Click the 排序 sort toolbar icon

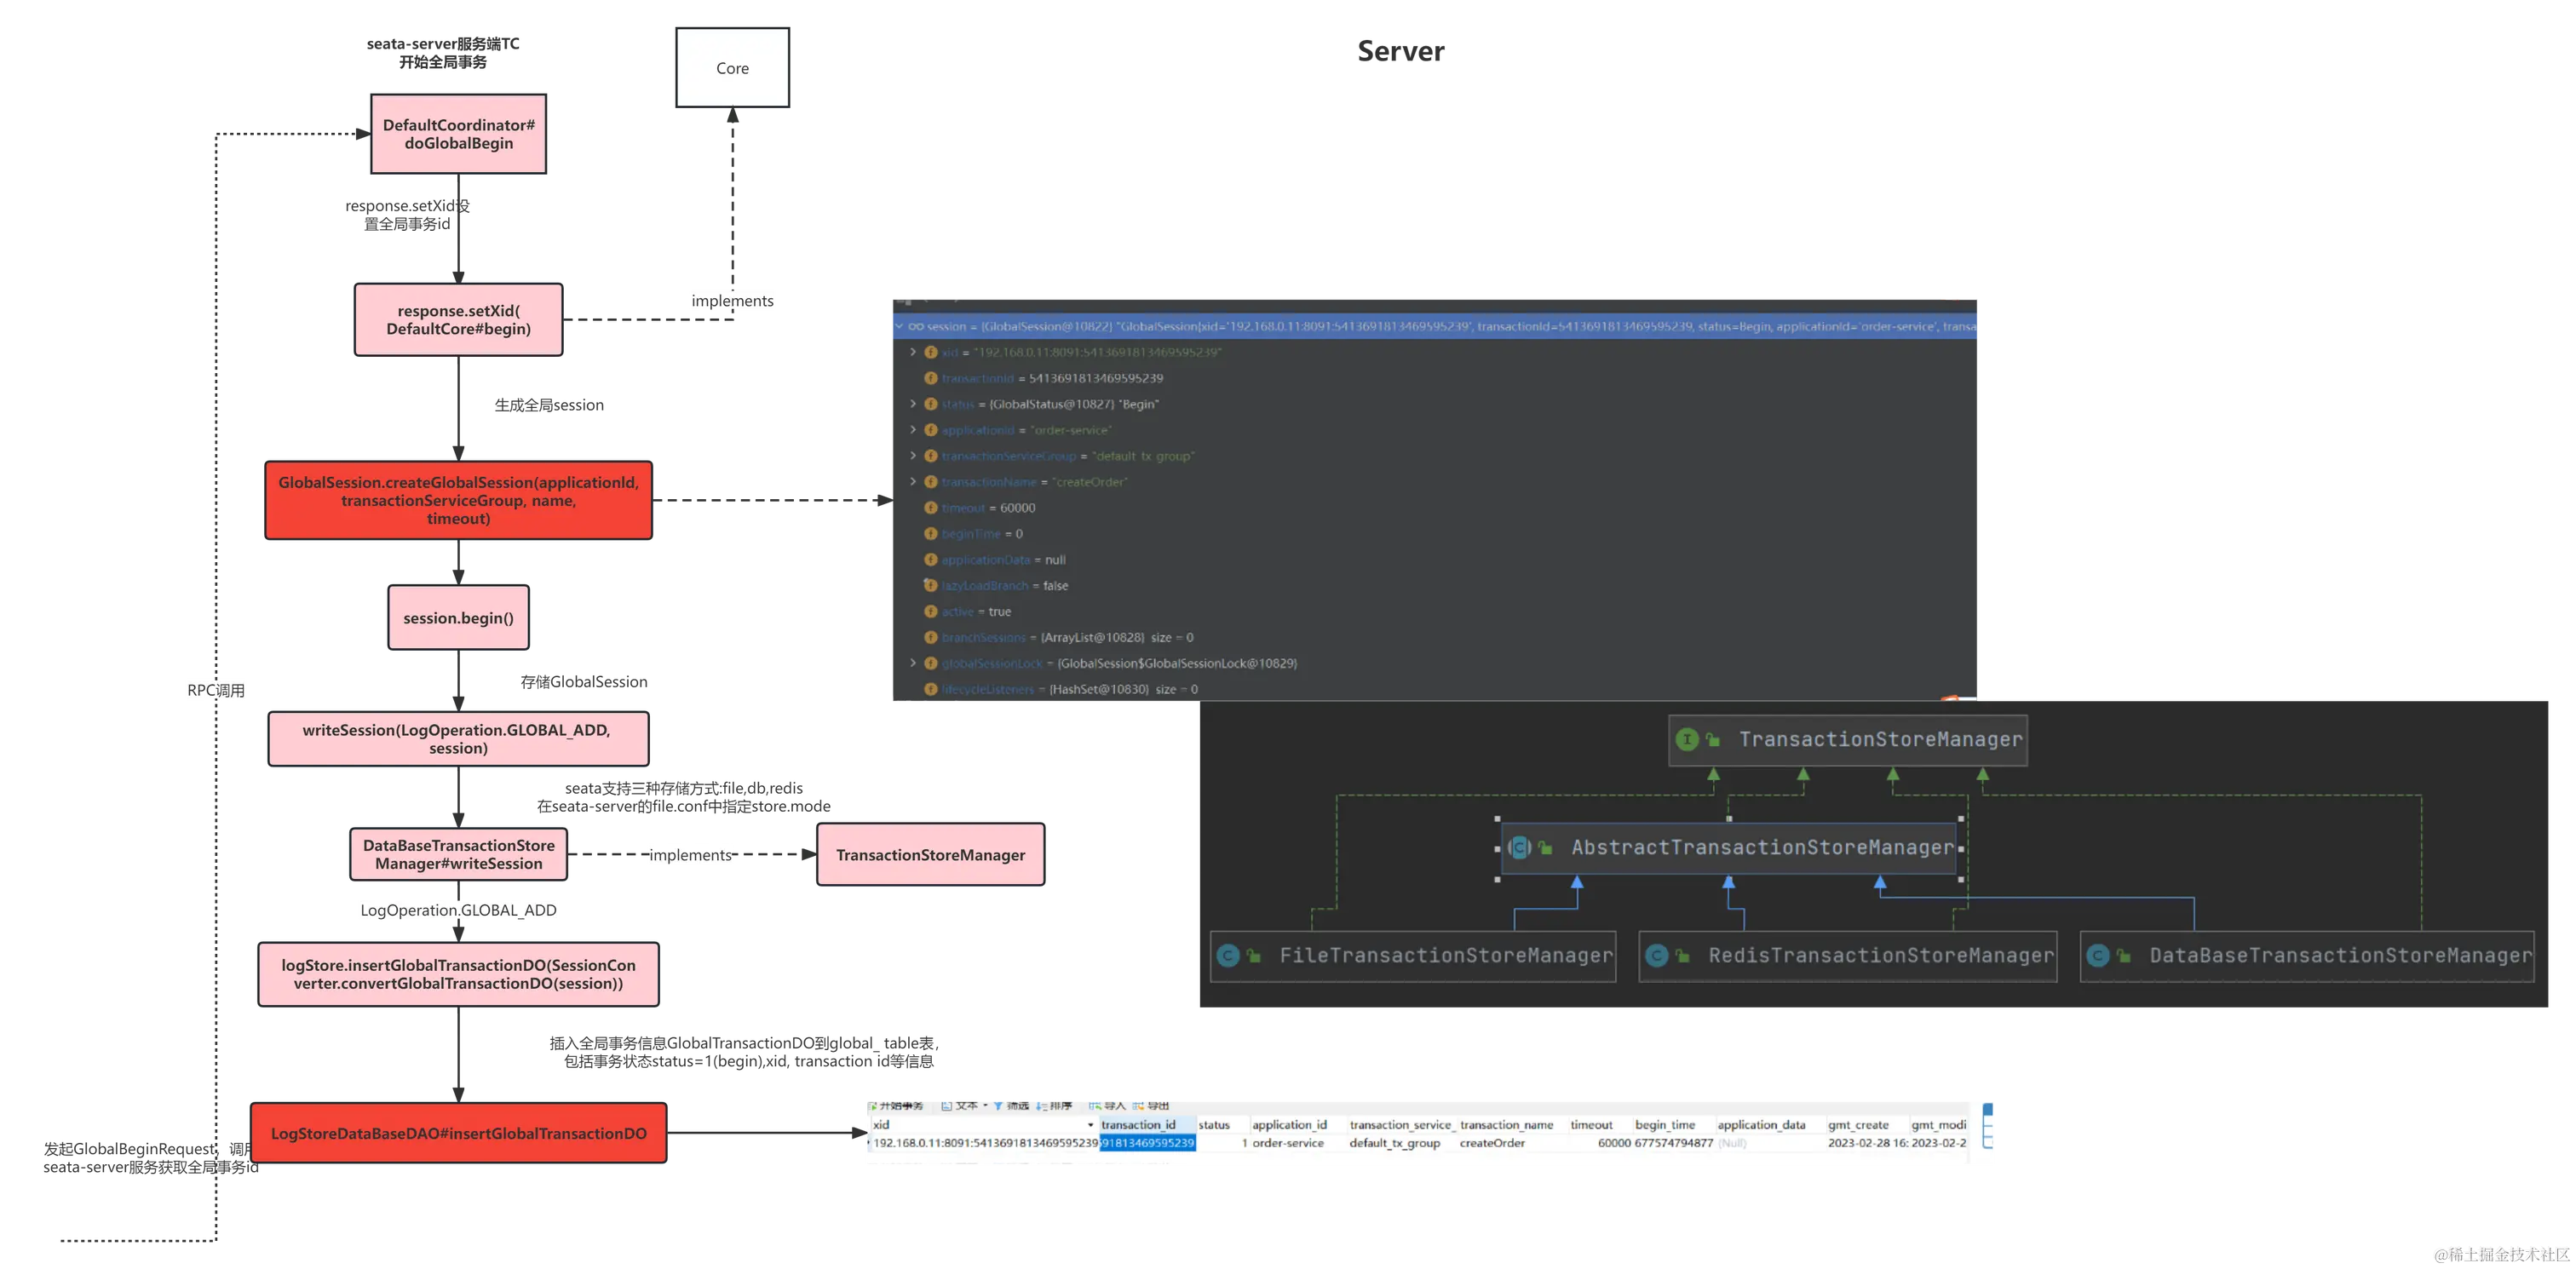[1042, 1105]
